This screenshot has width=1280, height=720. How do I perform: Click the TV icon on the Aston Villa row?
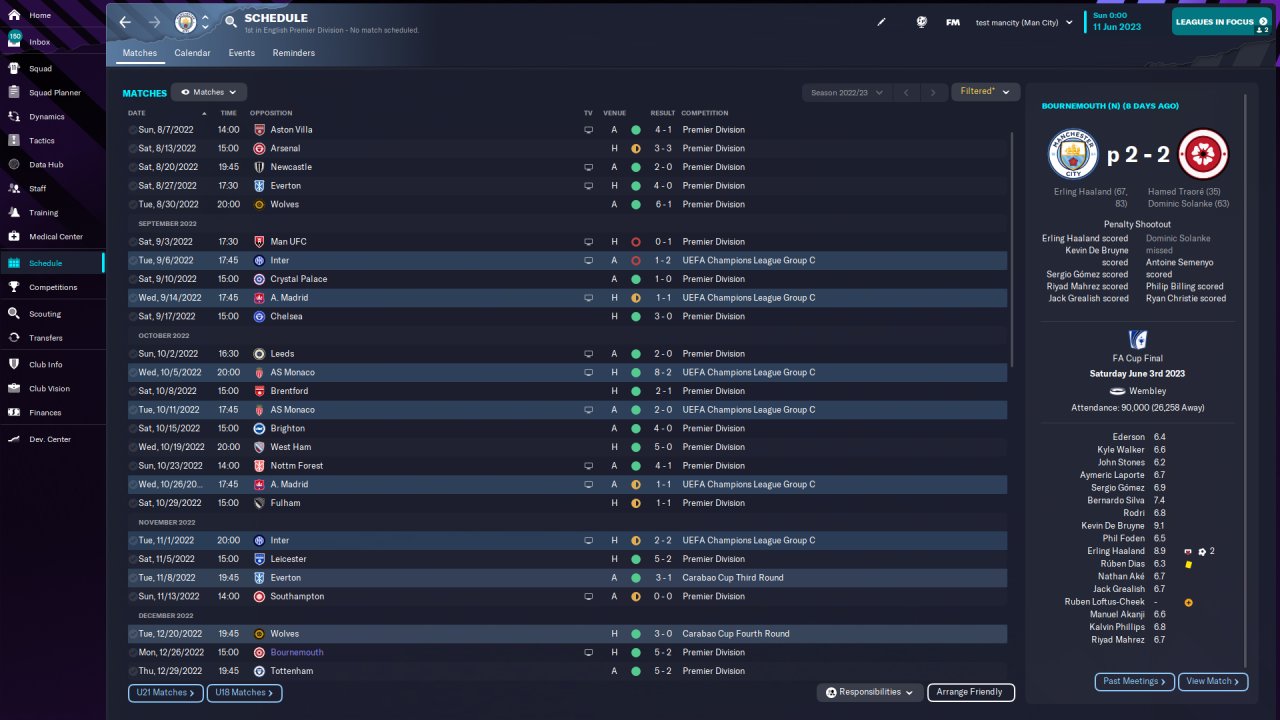click(x=588, y=130)
